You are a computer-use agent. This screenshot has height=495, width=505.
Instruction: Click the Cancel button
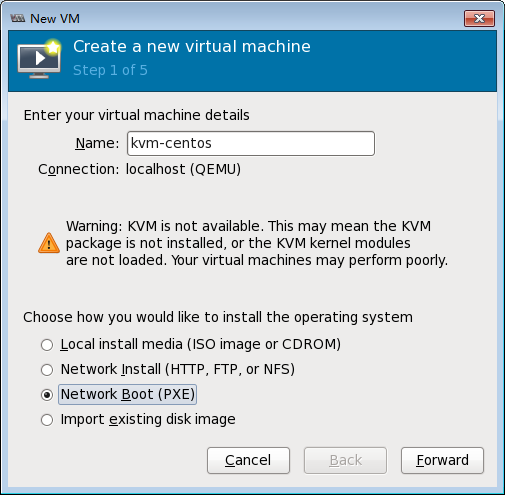click(248, 460)
